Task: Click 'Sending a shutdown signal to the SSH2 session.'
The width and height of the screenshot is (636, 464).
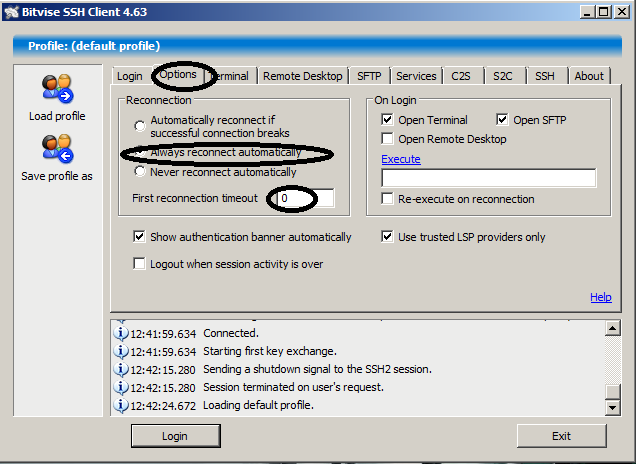Action: point(317,369)
